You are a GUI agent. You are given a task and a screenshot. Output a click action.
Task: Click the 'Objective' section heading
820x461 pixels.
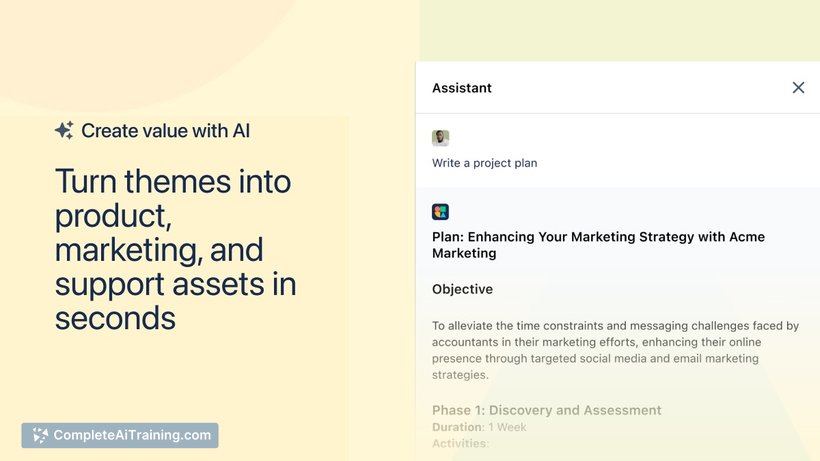pyautogui.click(x=462, y=289)
